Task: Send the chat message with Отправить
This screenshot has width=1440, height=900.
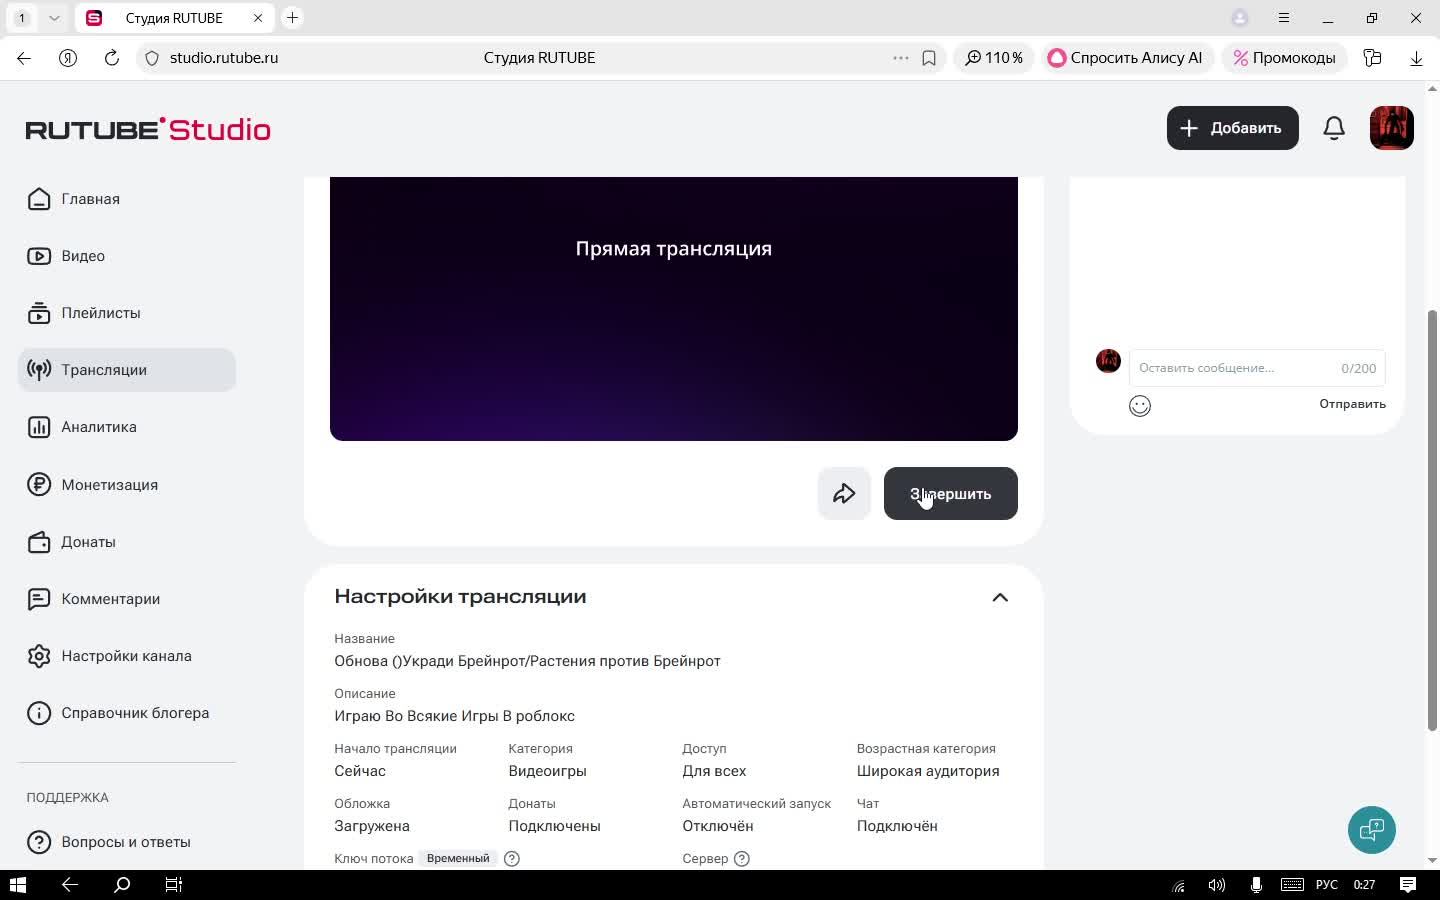Action: 1352,404
